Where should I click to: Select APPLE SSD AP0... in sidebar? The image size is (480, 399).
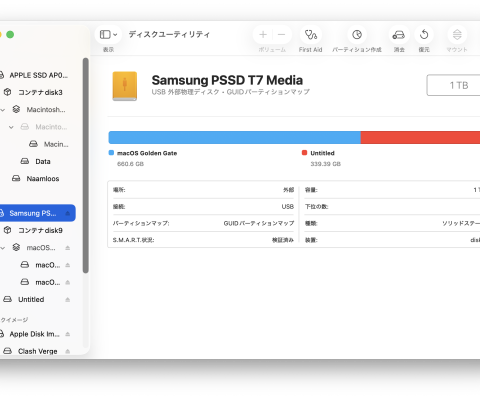pyautogui.click(x=38, y=75)
